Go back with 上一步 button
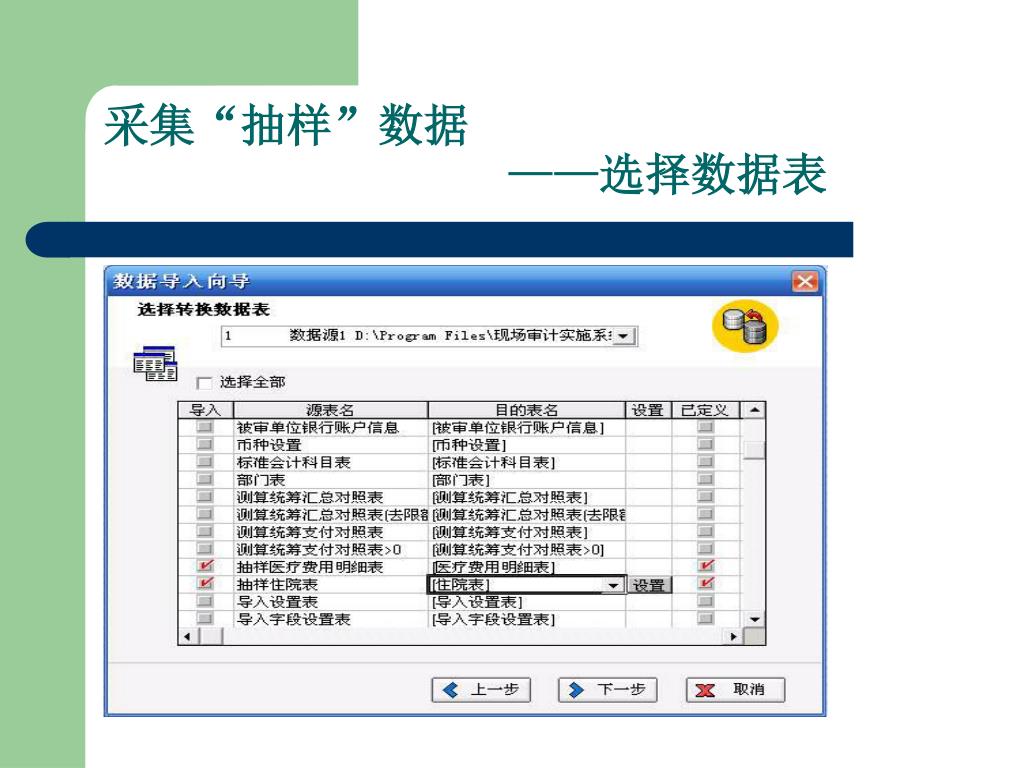1024x768 pixels. [x=481, y=690]
